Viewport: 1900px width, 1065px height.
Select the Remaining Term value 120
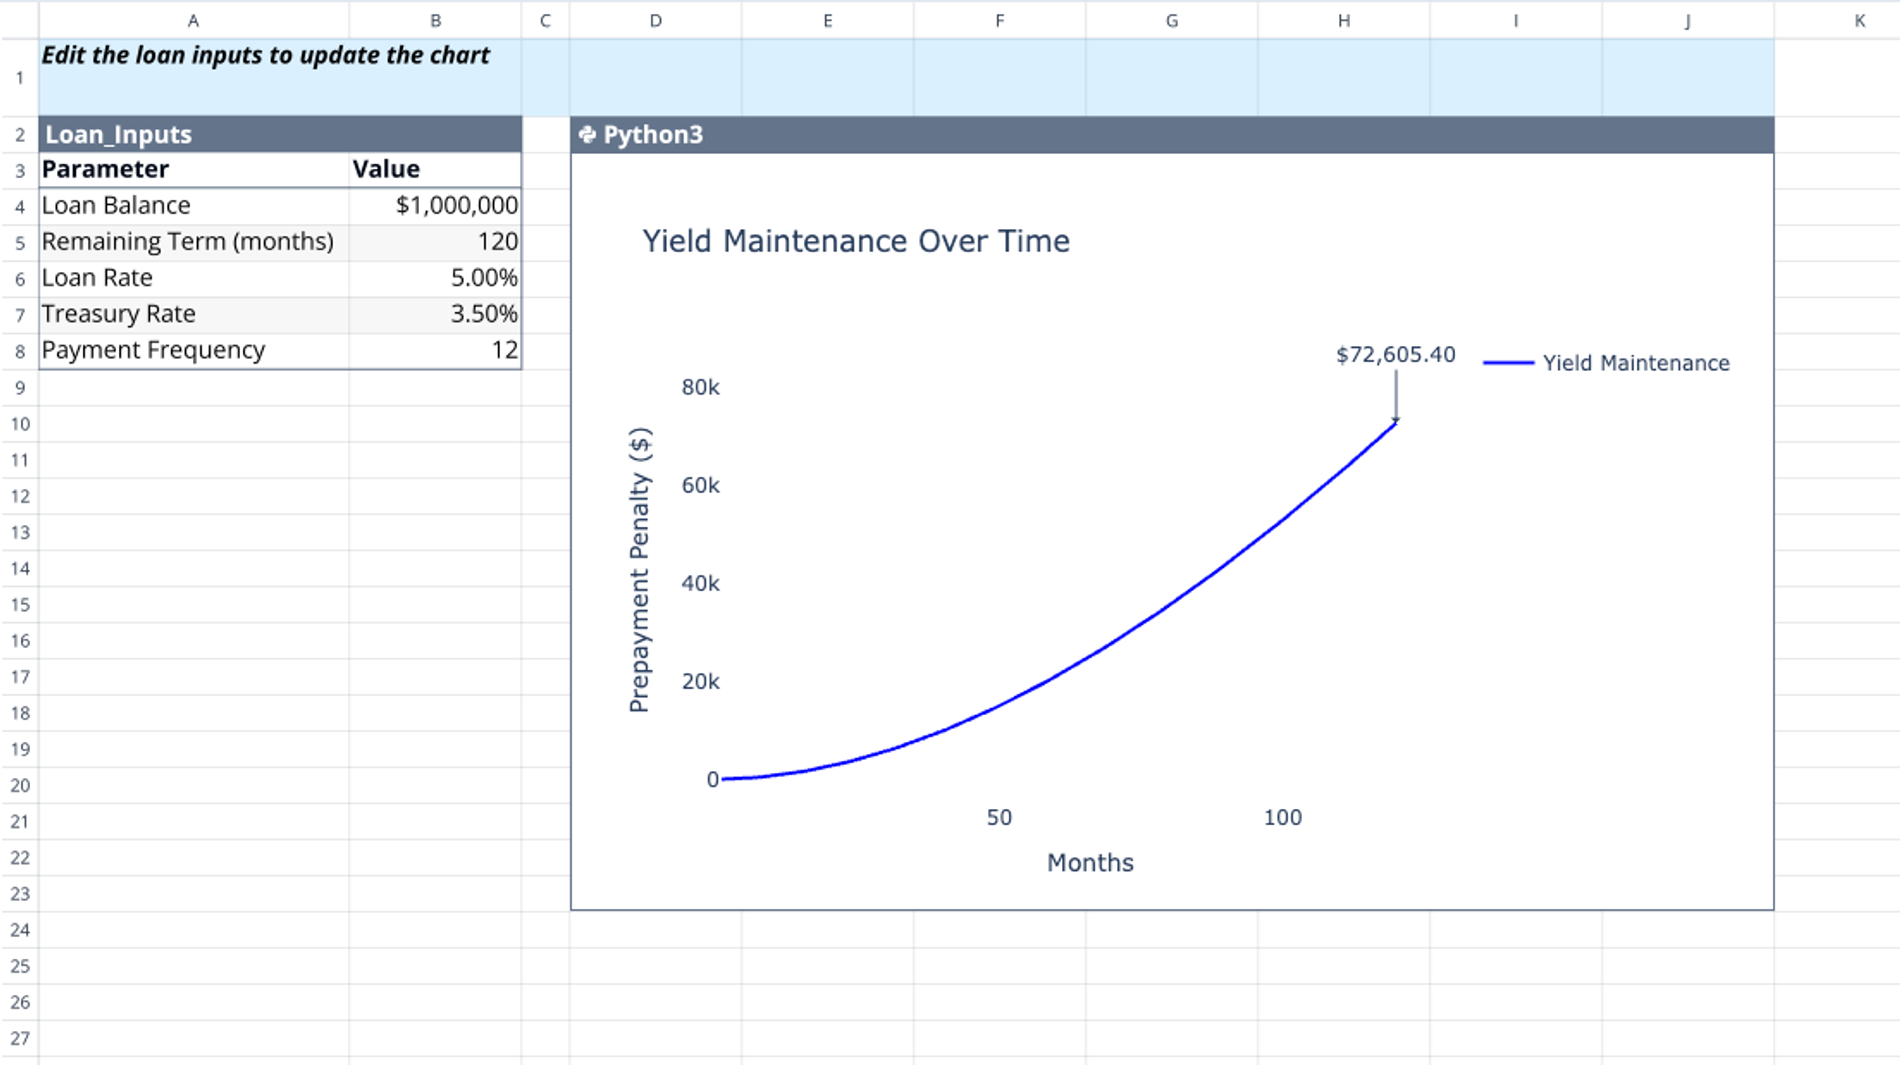(x=435, y=241)
